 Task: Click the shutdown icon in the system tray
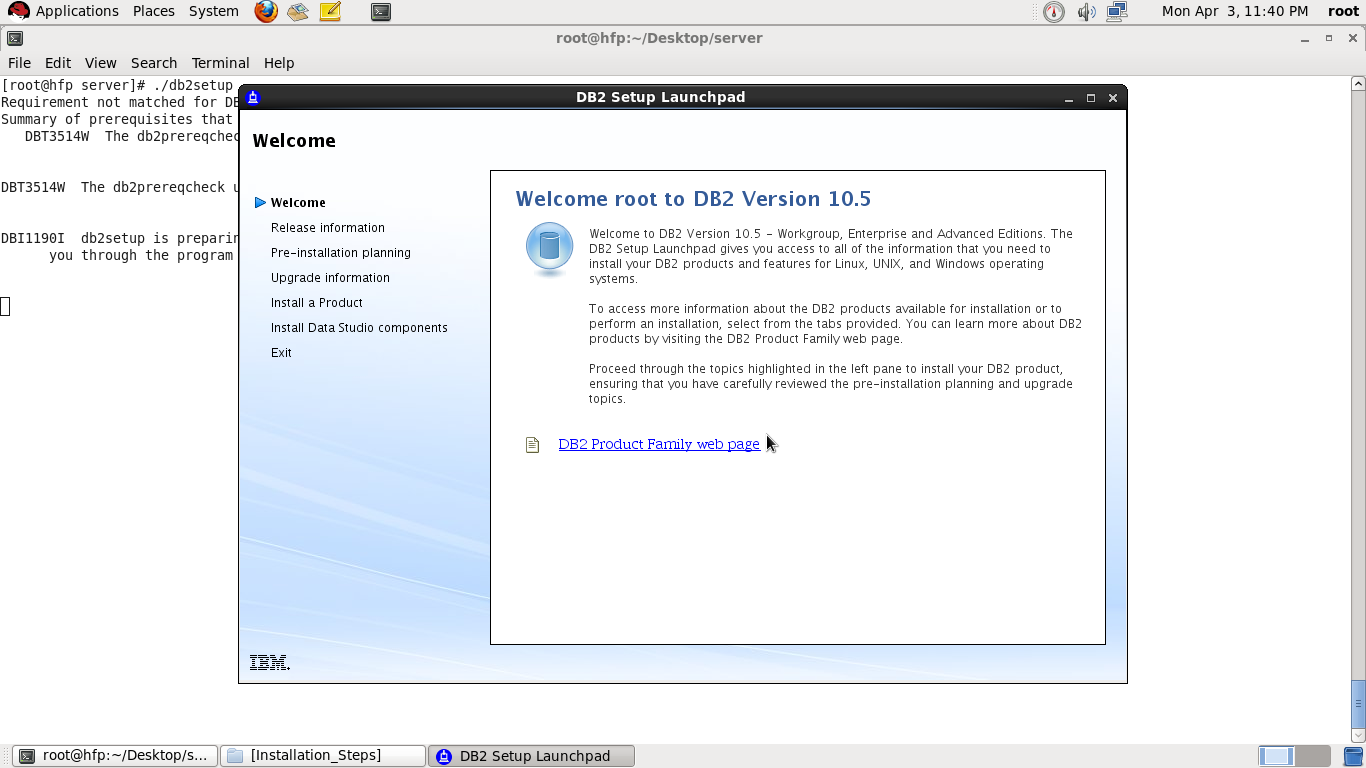[1052, 12]
